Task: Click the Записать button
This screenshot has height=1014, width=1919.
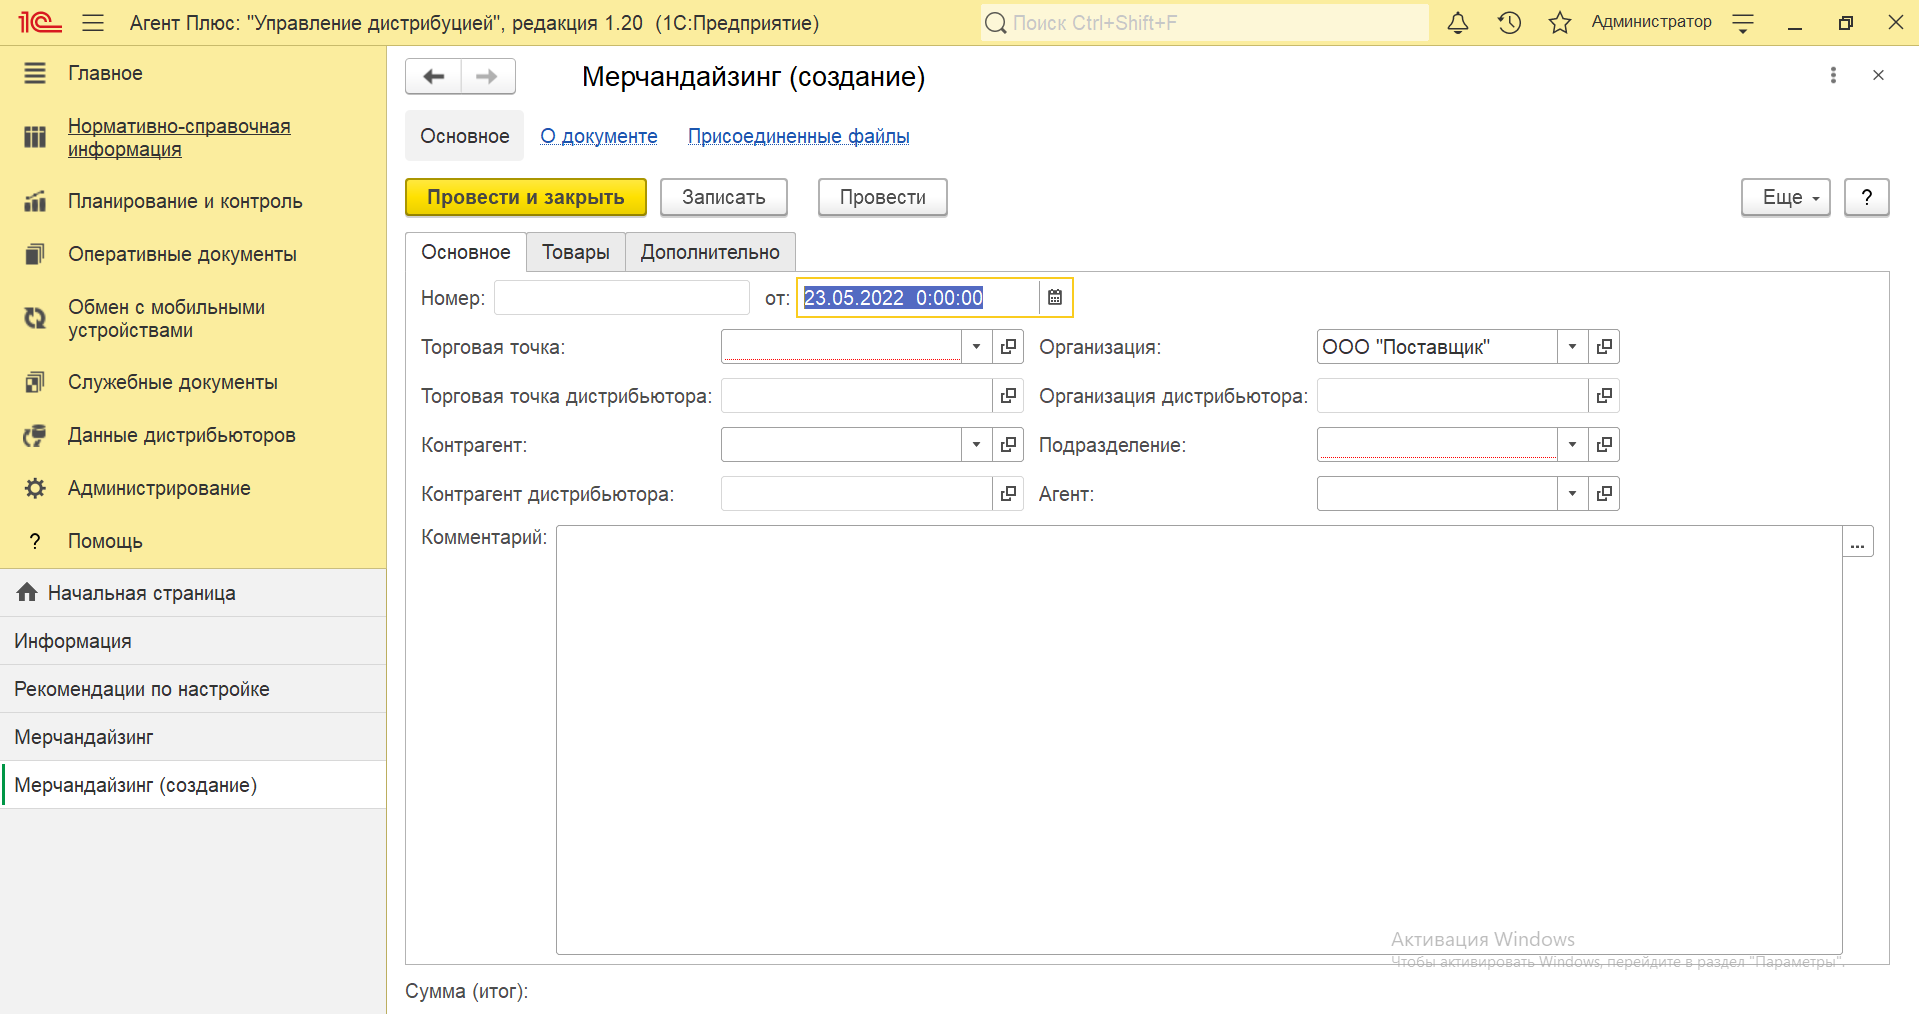Action: pos(724,197)
